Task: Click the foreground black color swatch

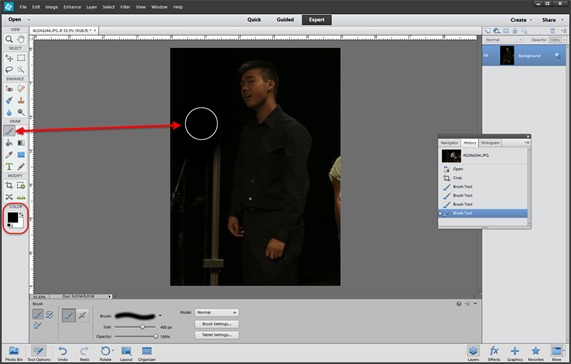Action: point(12,217)
